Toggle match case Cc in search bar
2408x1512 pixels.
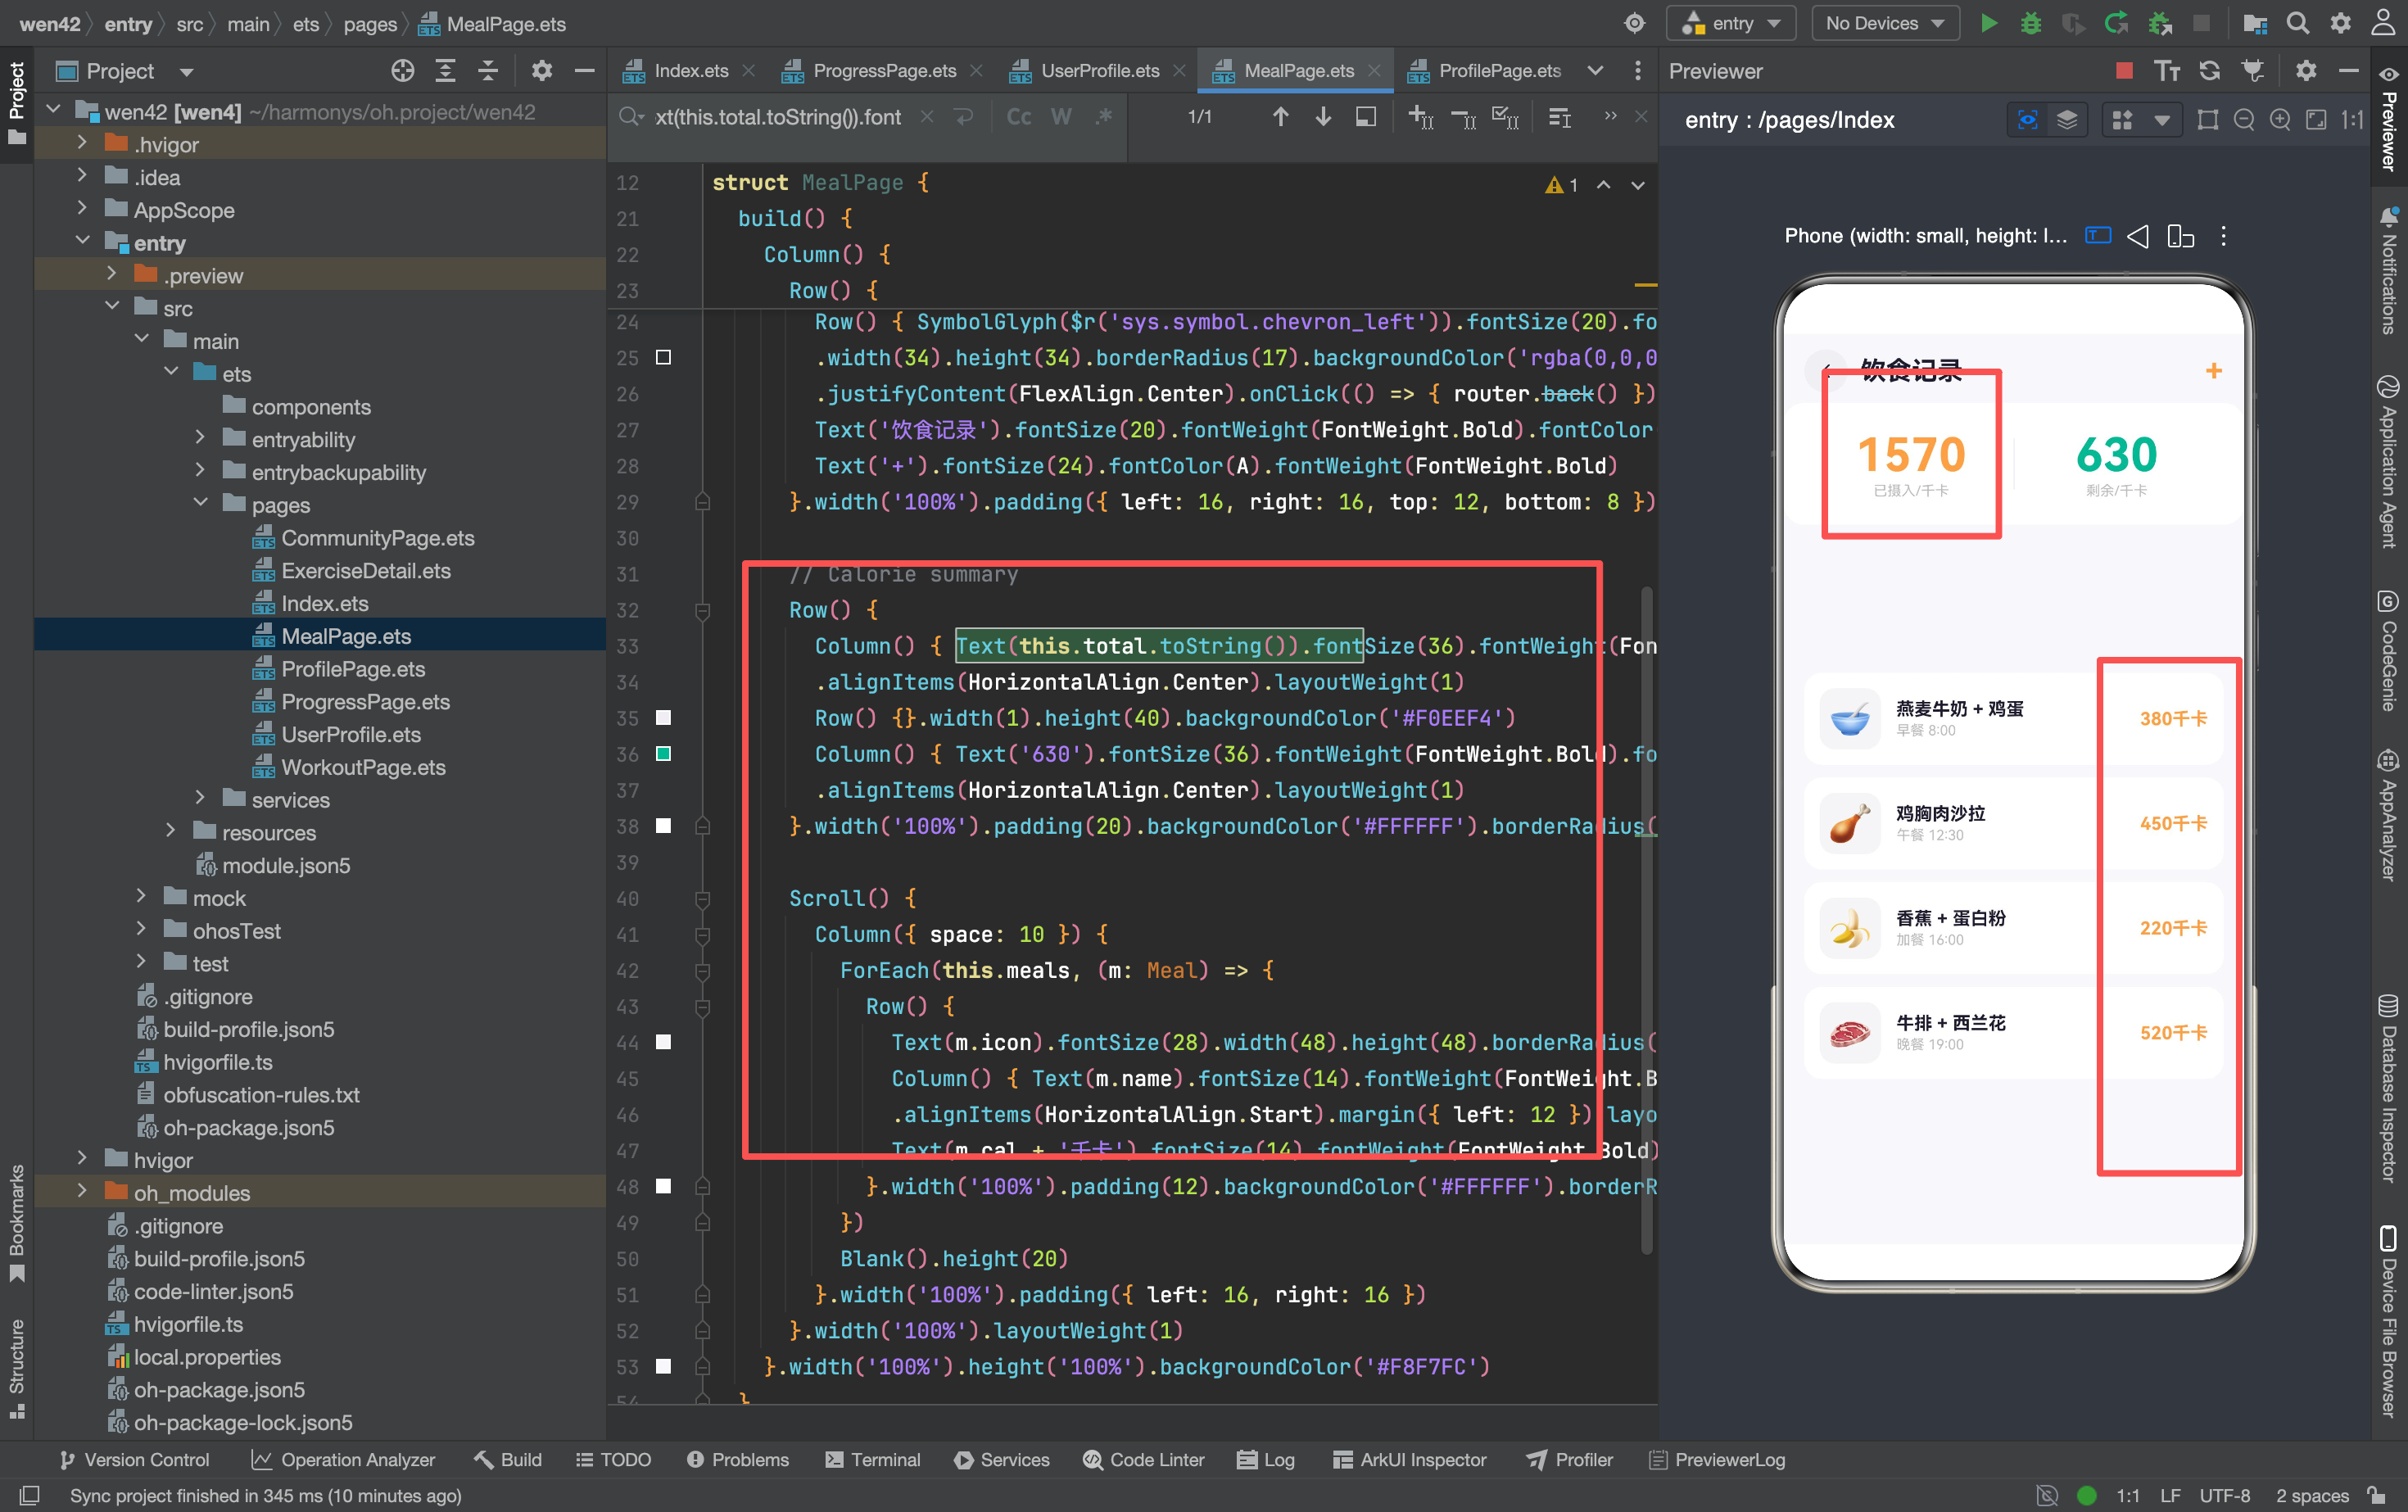click(x=1018, y=117)
